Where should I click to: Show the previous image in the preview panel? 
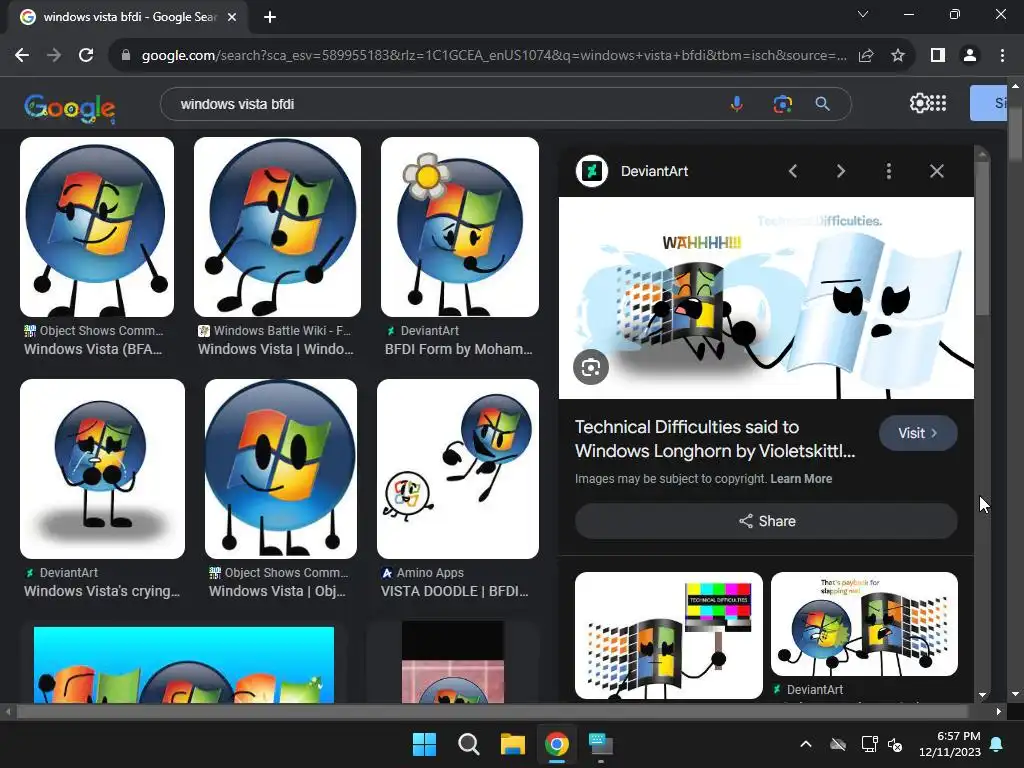tap(793, 171)
